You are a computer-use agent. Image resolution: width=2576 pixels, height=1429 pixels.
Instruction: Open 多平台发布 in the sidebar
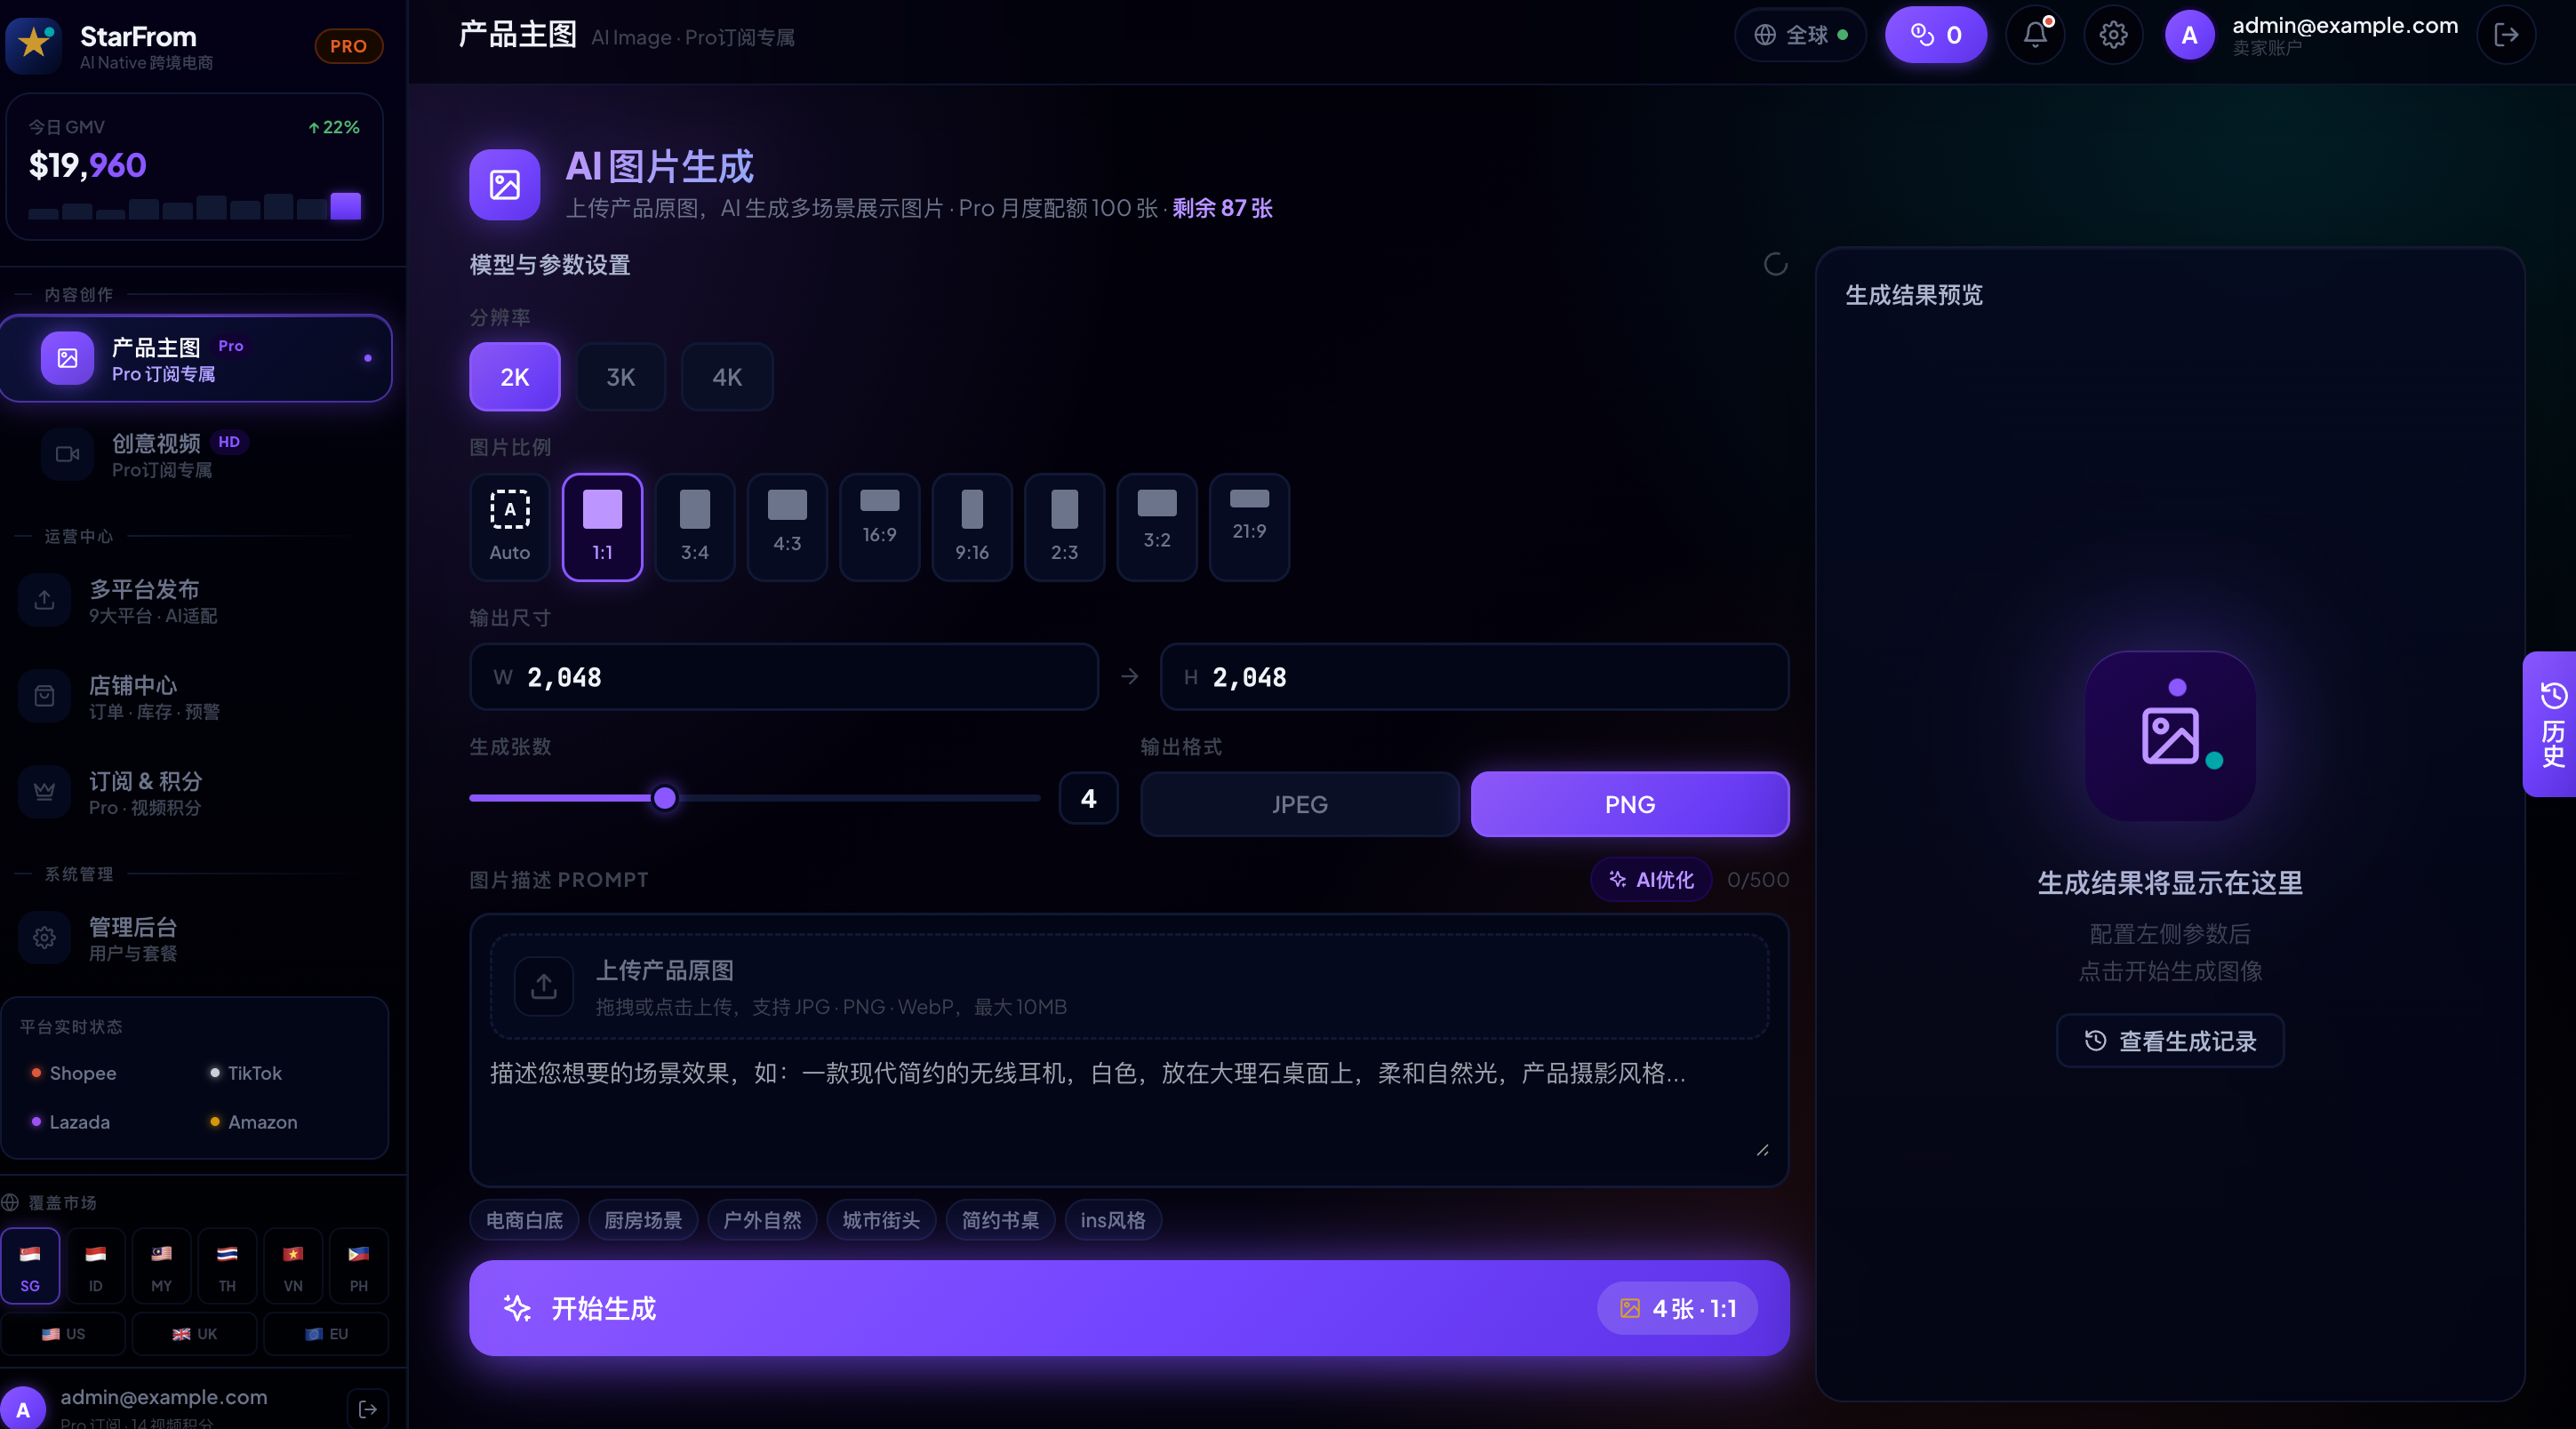pos(196,600)
